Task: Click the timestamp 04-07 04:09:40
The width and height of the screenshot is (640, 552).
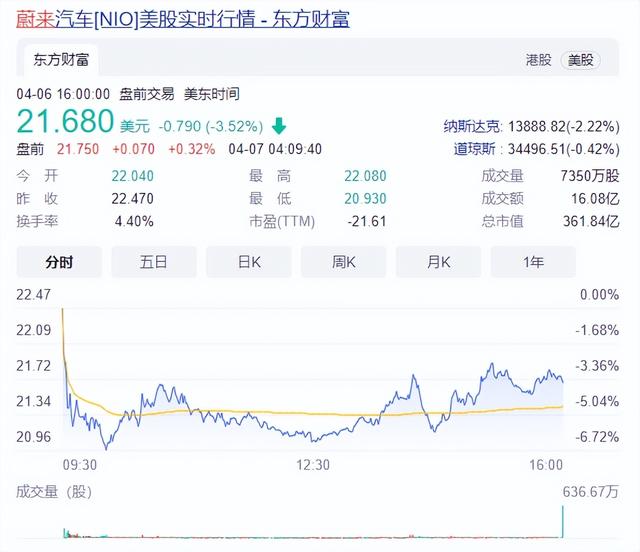Action: [275, 149]
